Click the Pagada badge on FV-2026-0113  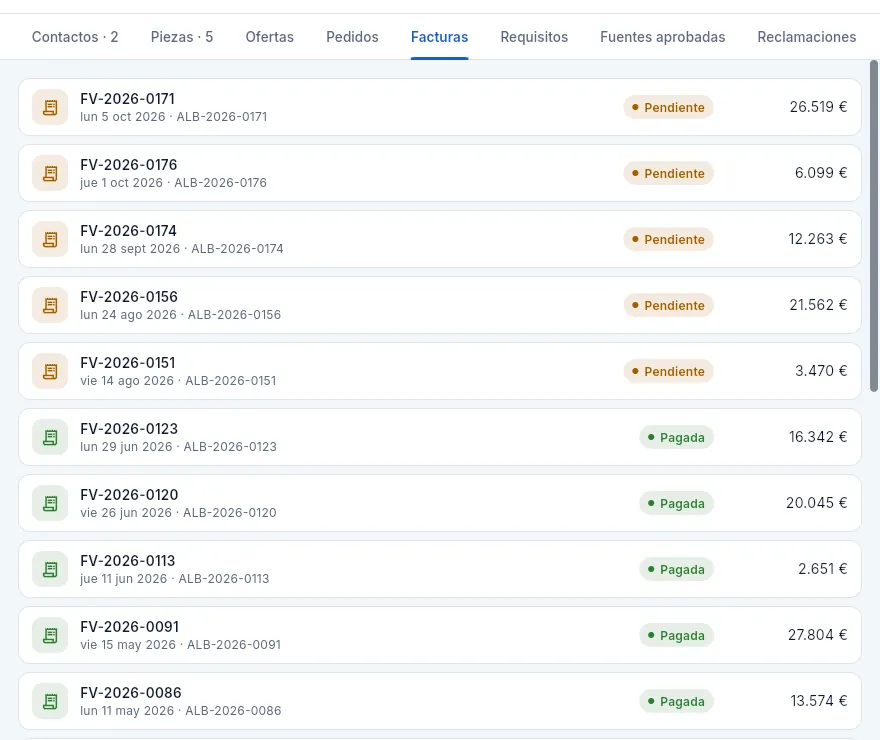click(x=676, y=569)
